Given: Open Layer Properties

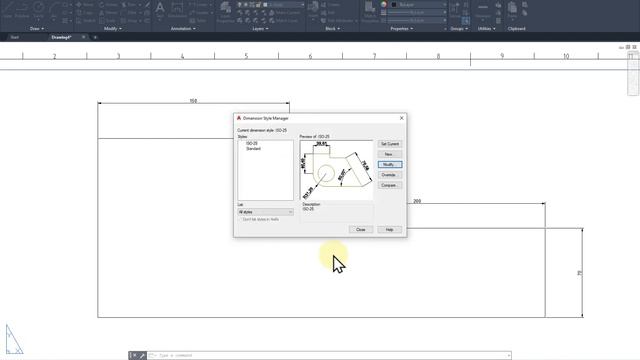Looking at the screenshot, I should tap(225, 11).
